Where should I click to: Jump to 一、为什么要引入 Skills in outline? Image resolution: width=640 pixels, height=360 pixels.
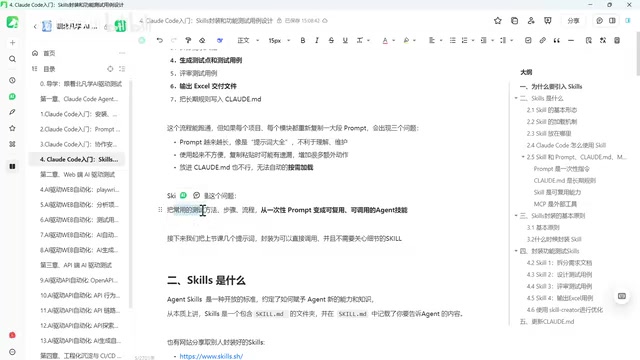[x=551, y=87]
